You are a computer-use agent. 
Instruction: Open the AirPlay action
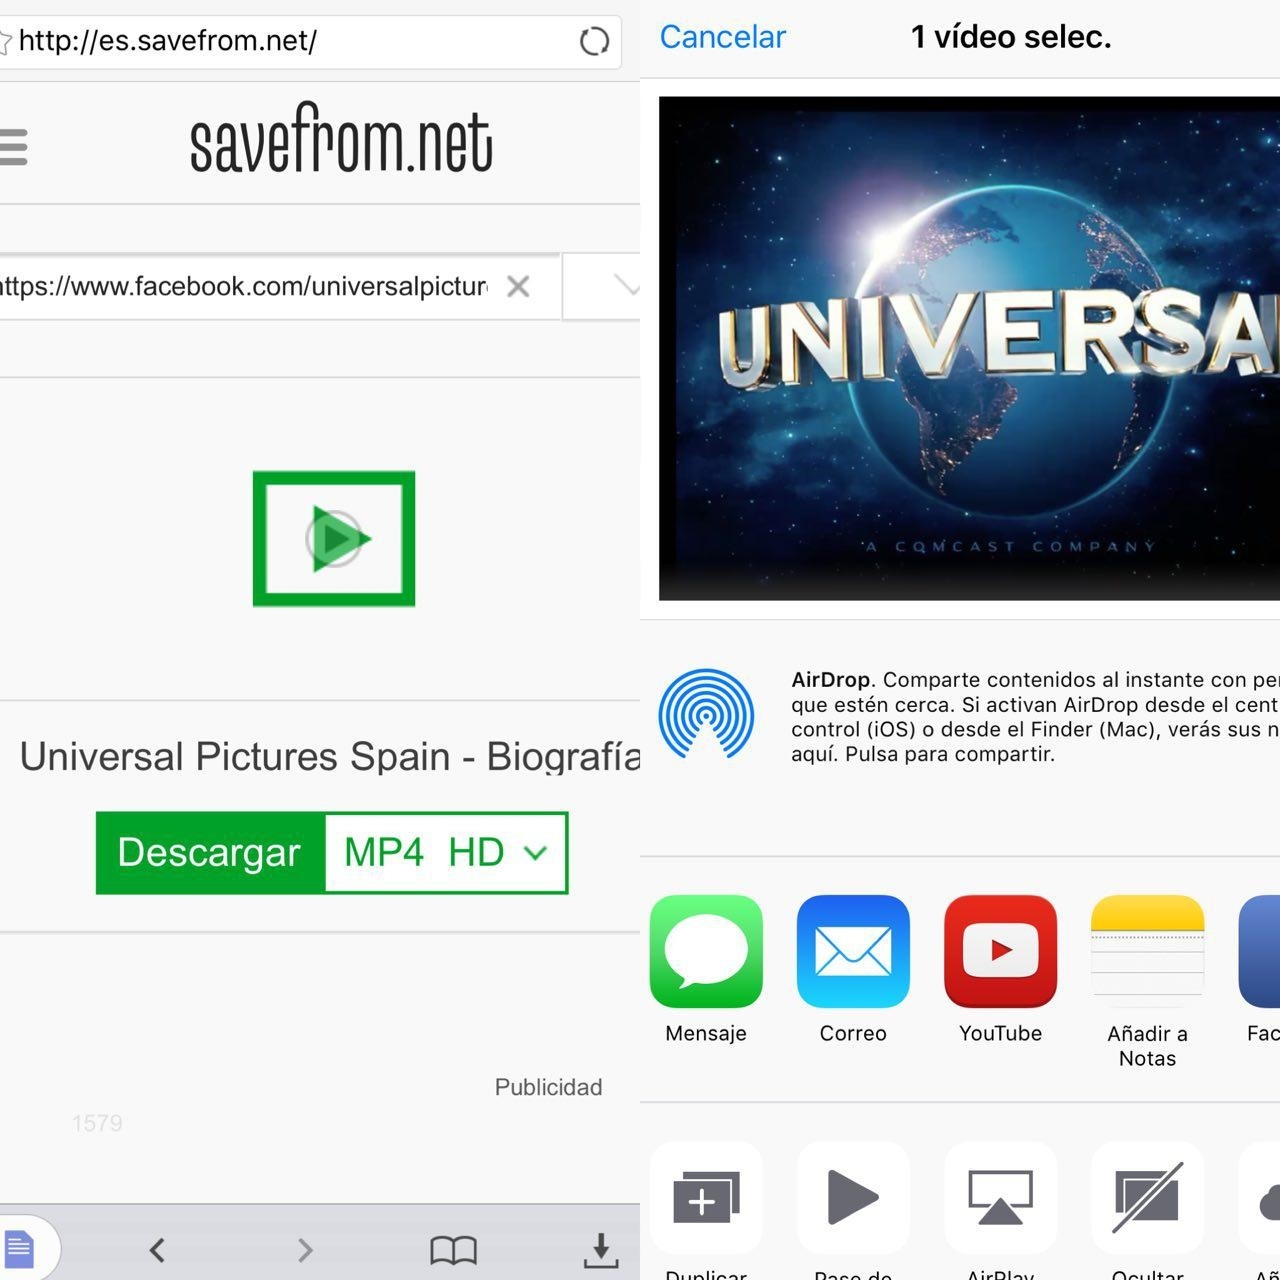(x=1000, y=1198)
